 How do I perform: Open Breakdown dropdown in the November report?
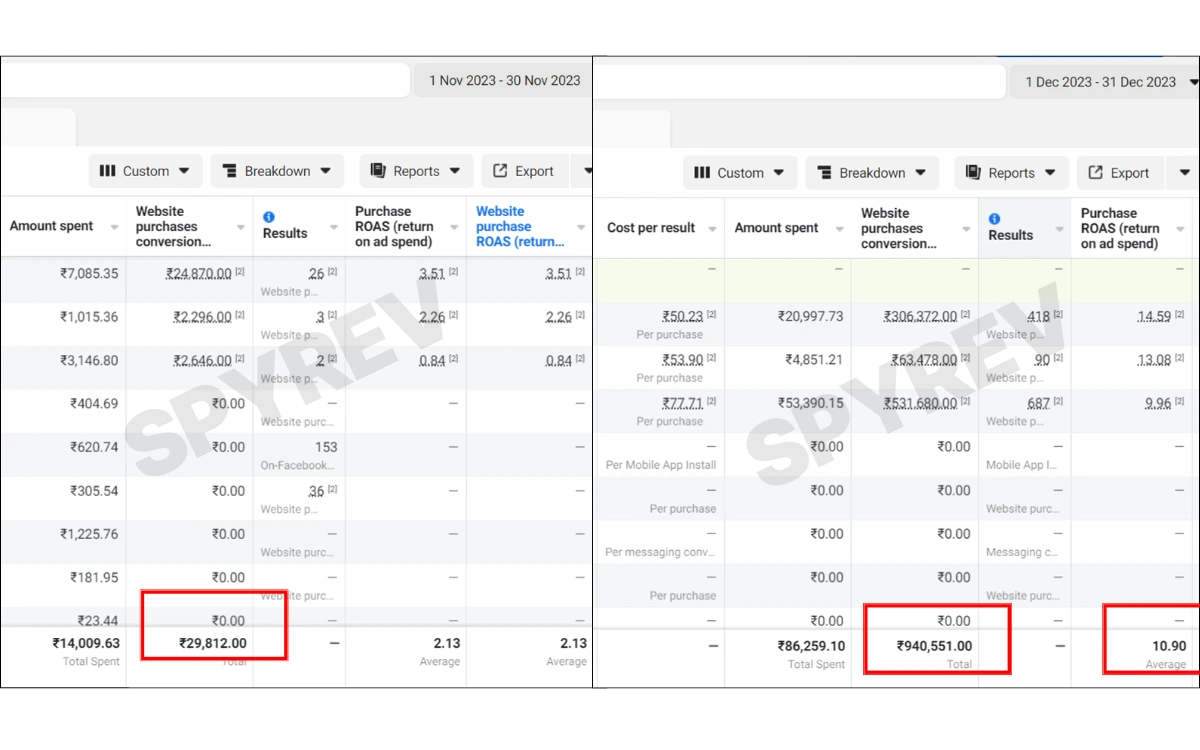coord(277,171)
